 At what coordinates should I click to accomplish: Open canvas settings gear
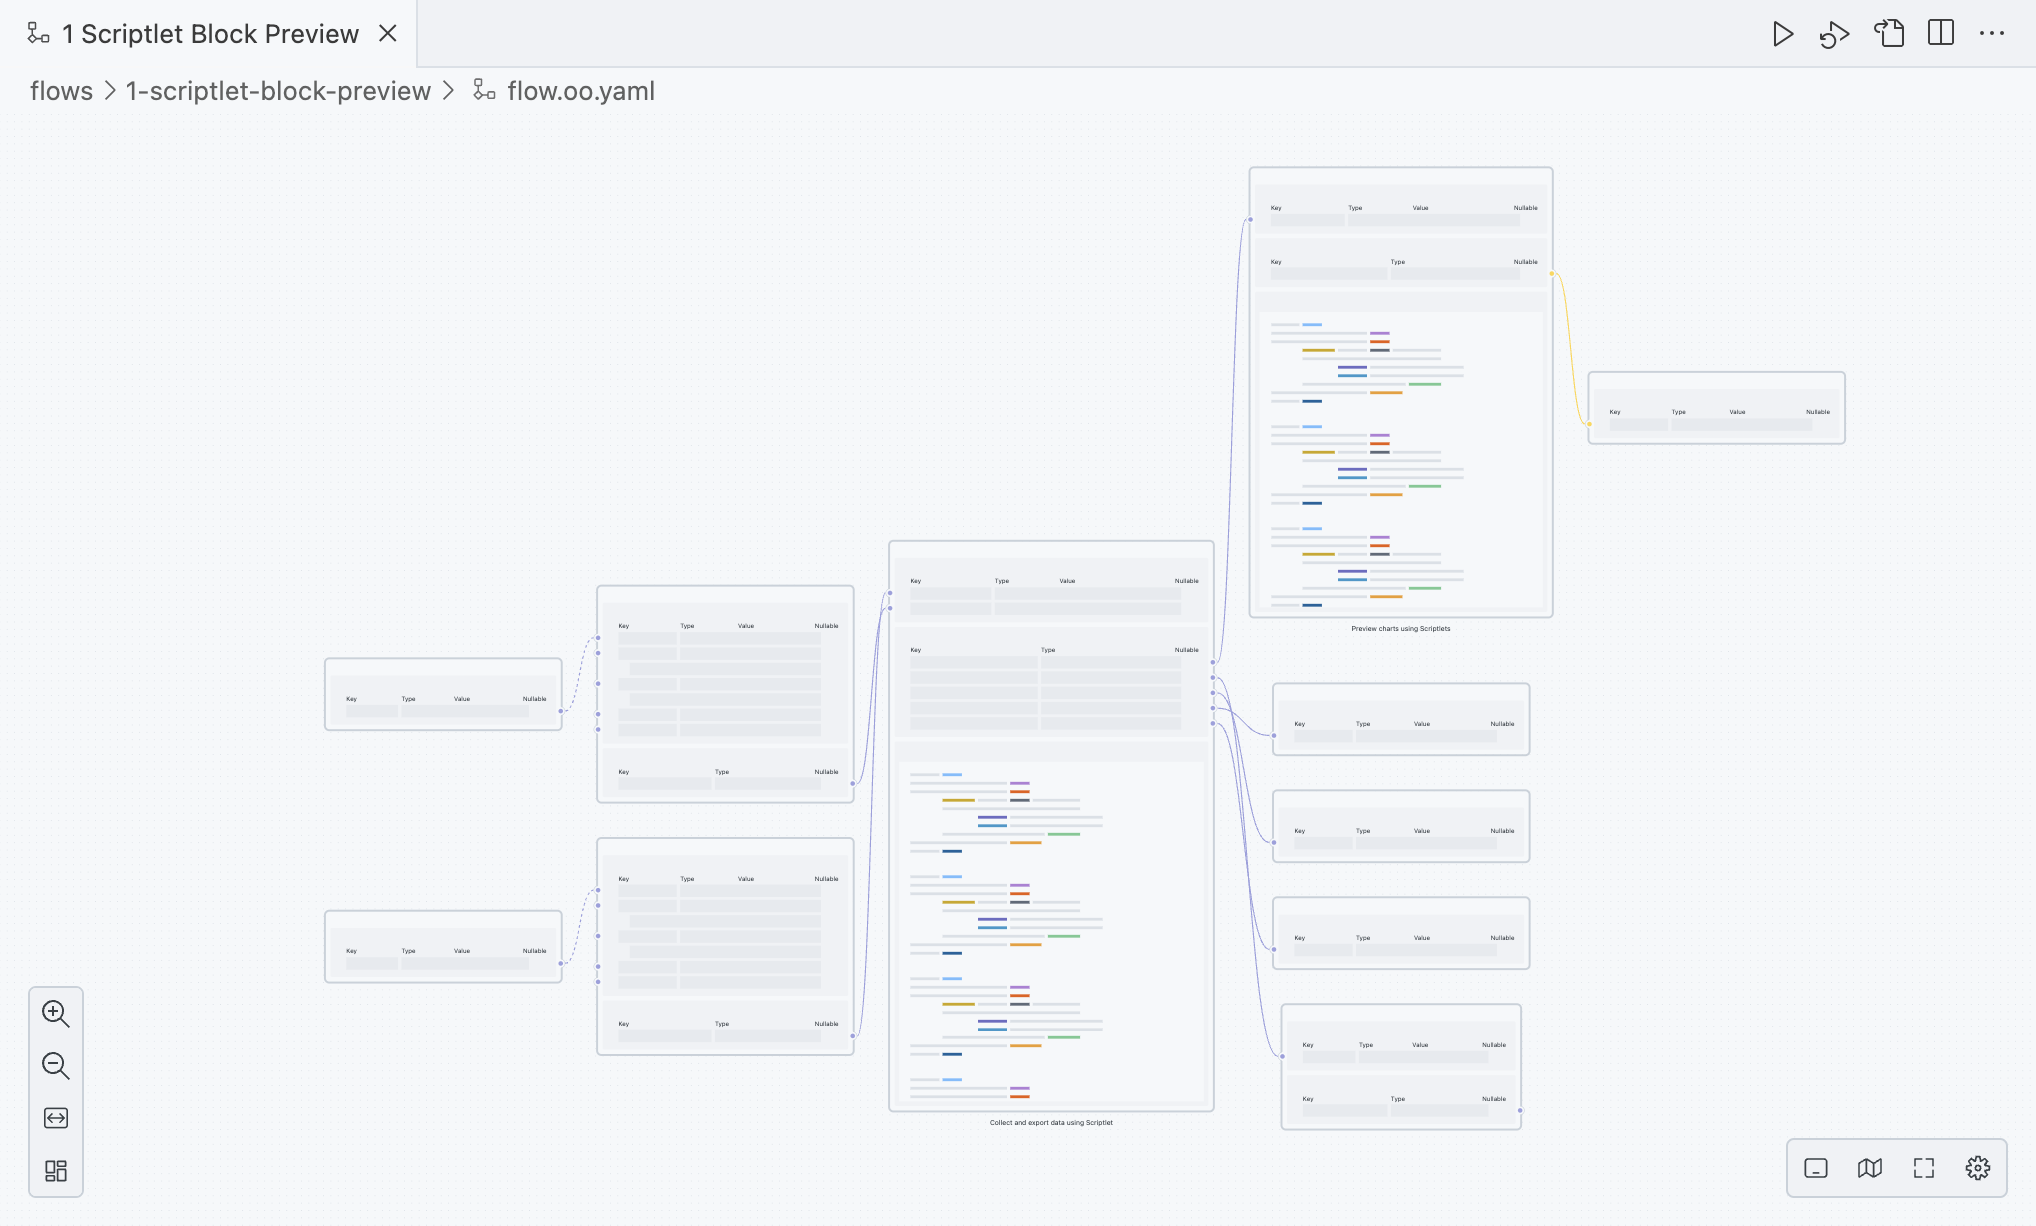coord(1978,1168)
